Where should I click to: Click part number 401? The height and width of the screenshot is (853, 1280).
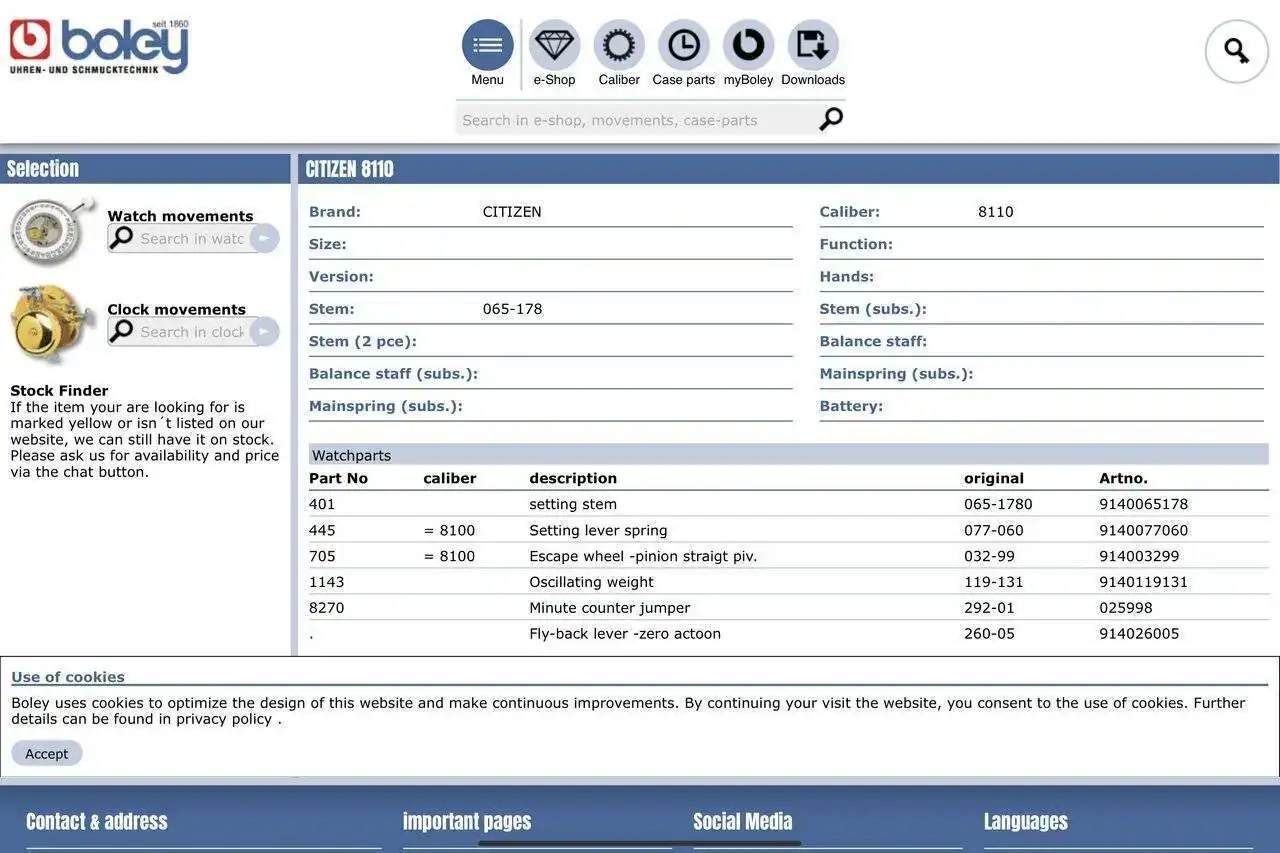tap(322, 504)
